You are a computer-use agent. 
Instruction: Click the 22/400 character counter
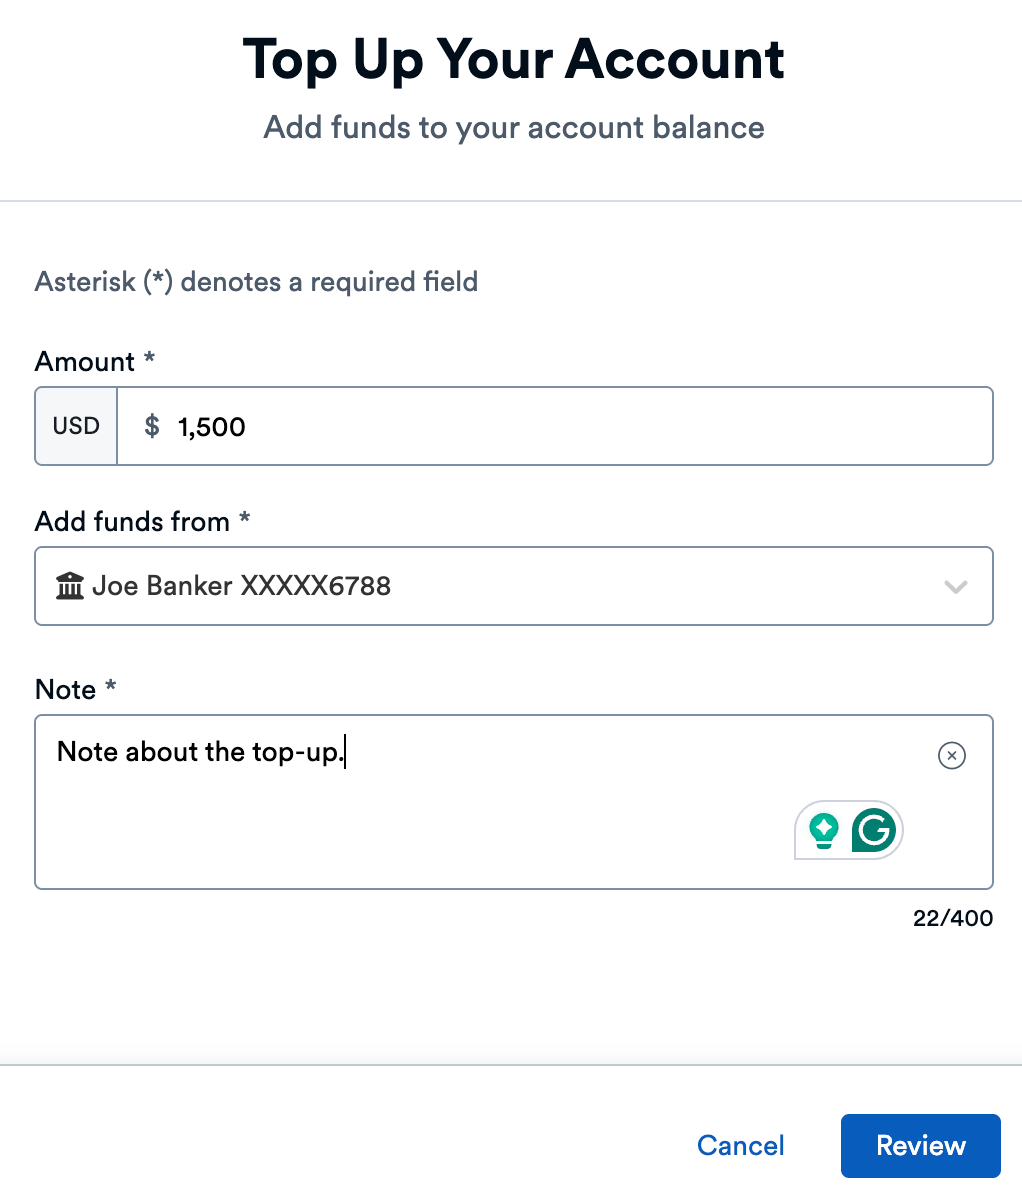pyautogui.click(x=953, y=918)
